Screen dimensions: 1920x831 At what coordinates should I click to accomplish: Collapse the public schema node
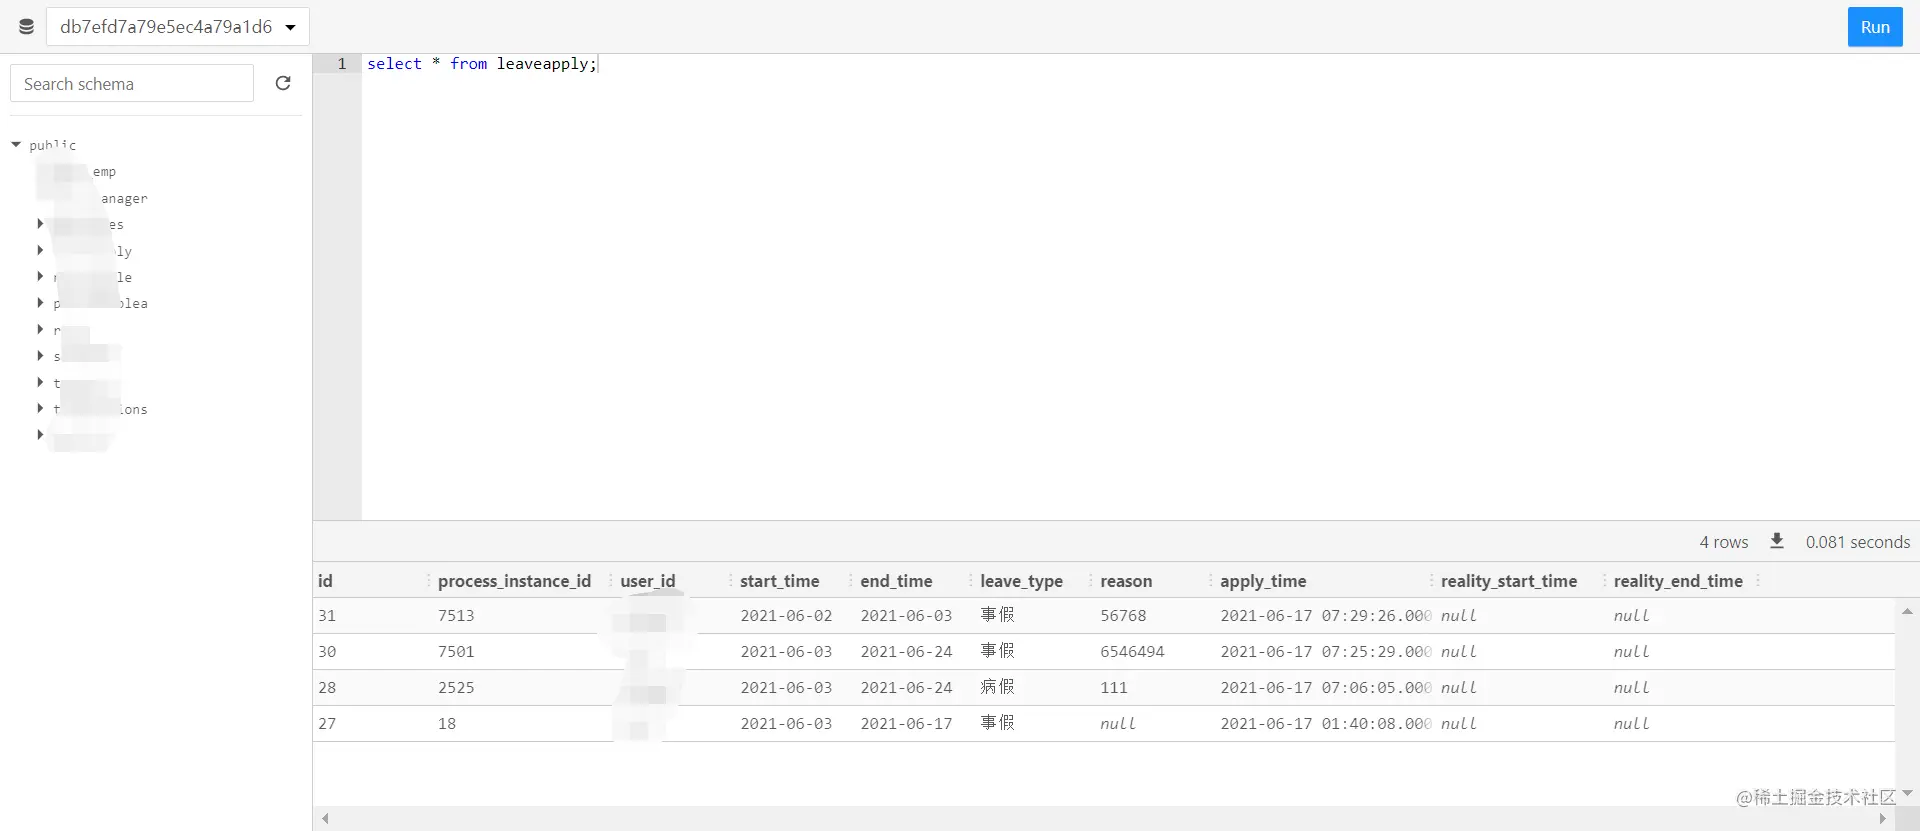point(16,145)
